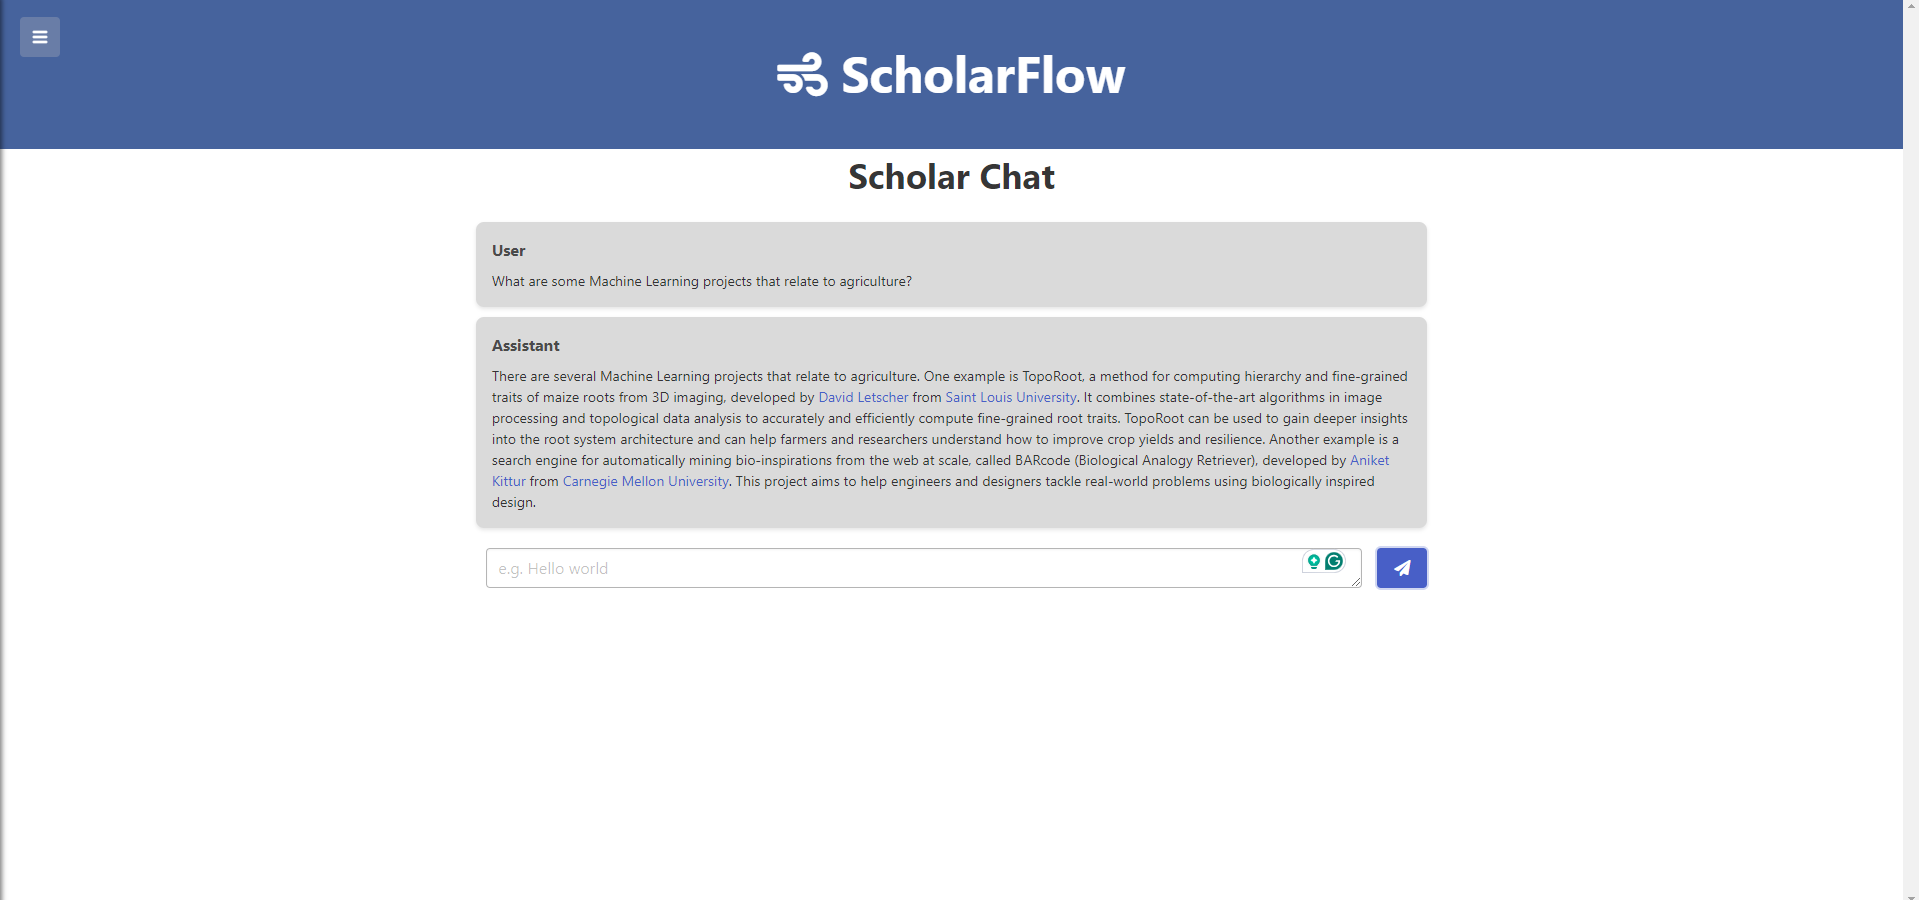Click the scrollbar up arrow

pyautogui.click(x=1911, y=6)
